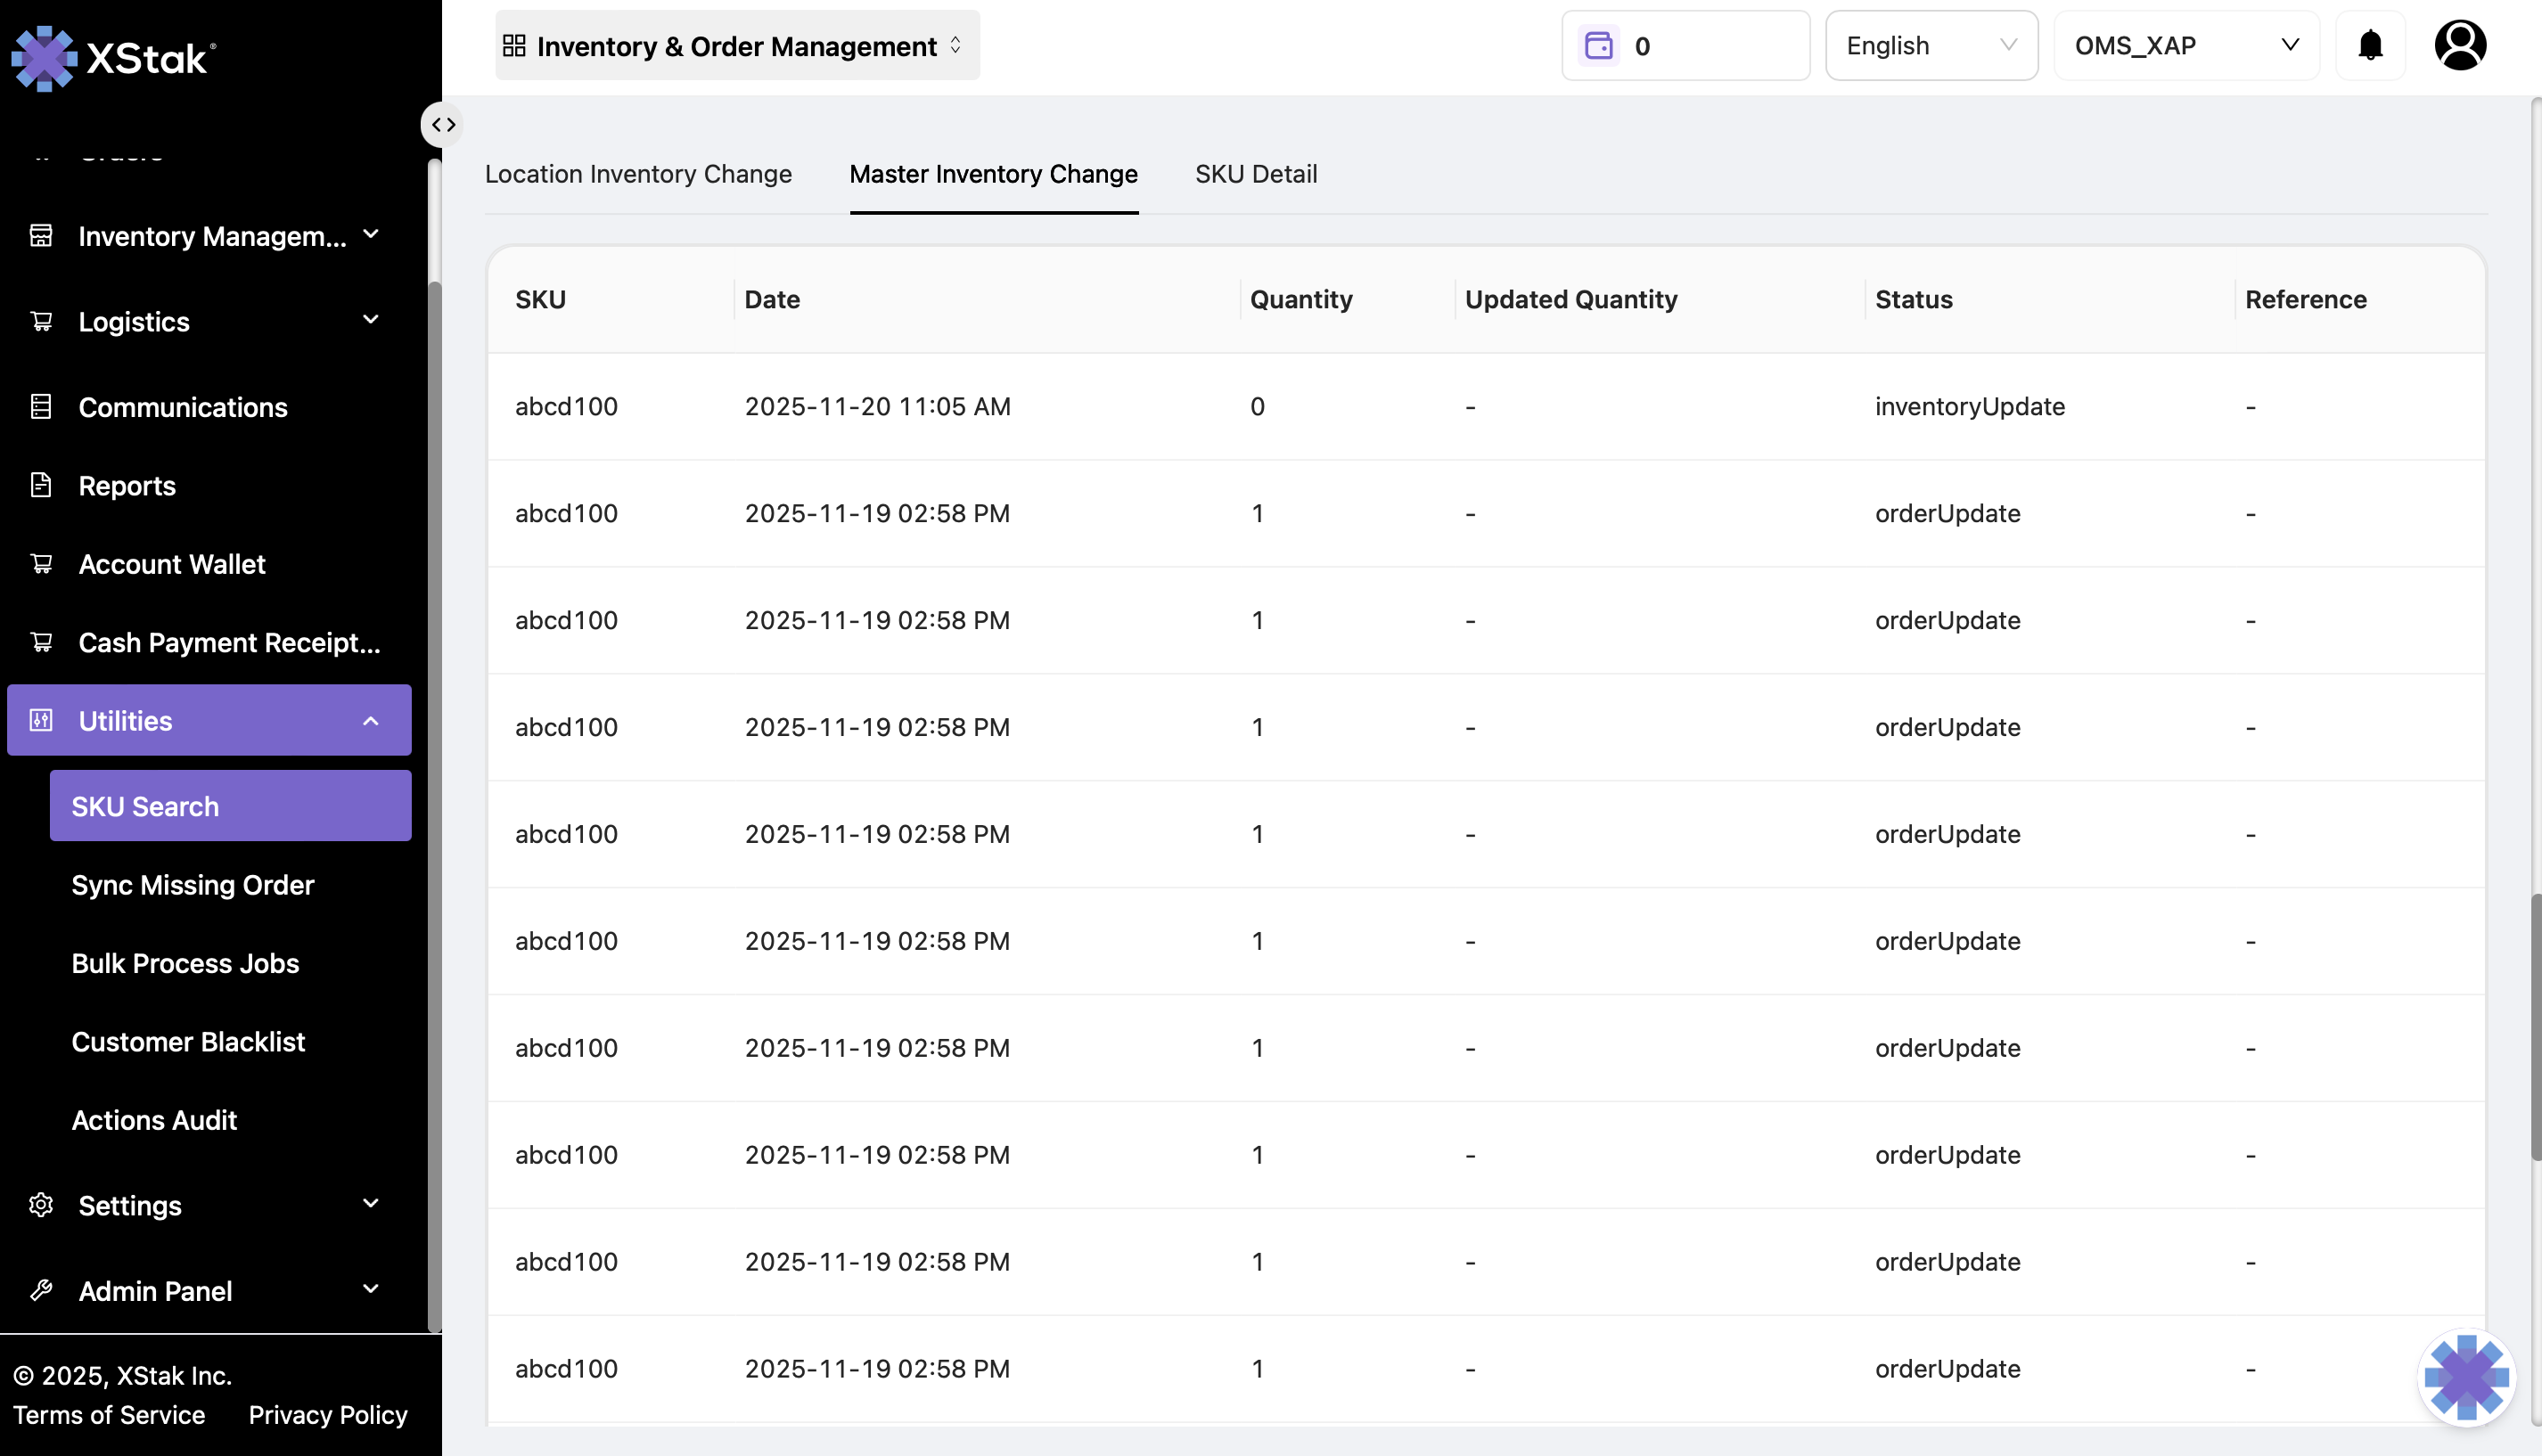Screen dimensions: 2542x1456
Task: Click the Reports document icon
Action: [x=41, y=485]
